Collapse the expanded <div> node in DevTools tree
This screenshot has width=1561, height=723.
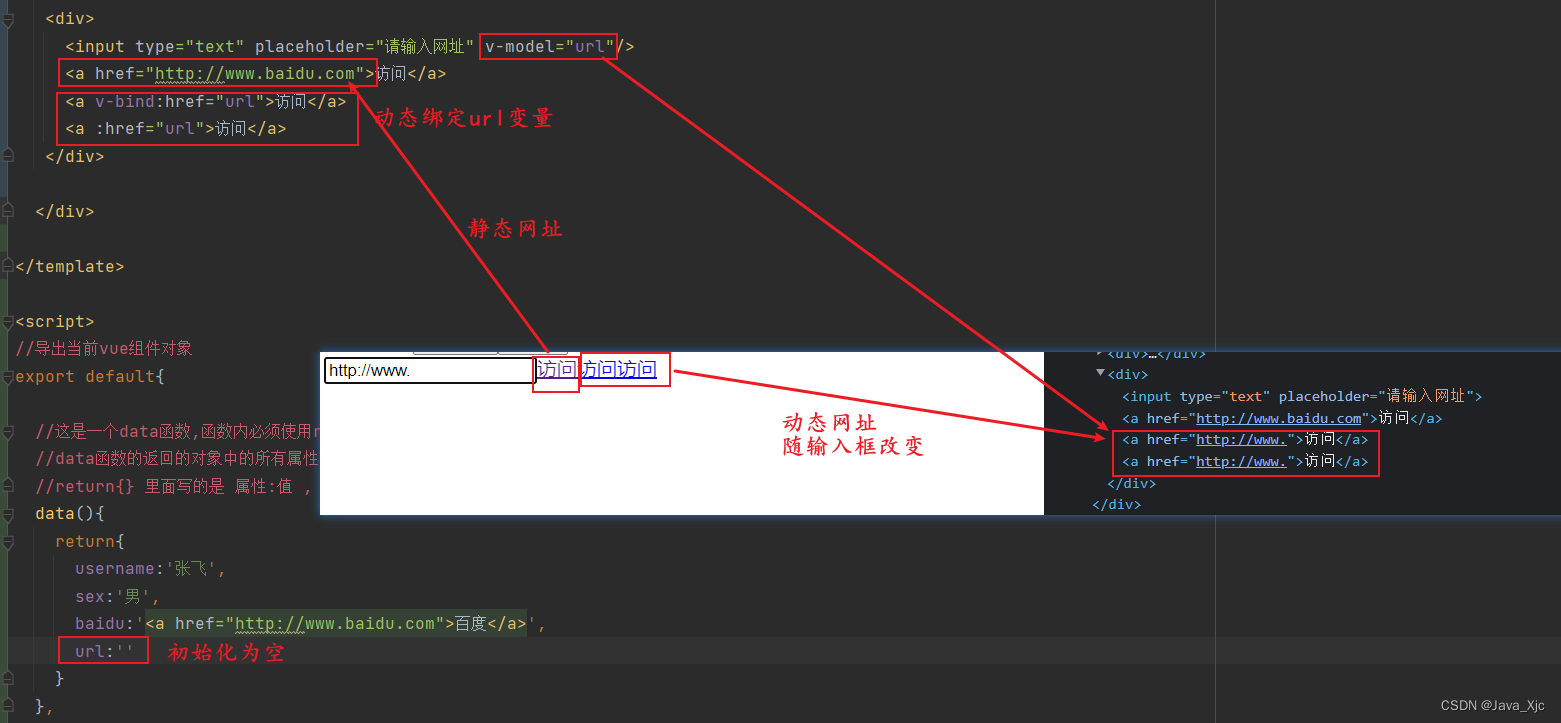coord(1100,373)
